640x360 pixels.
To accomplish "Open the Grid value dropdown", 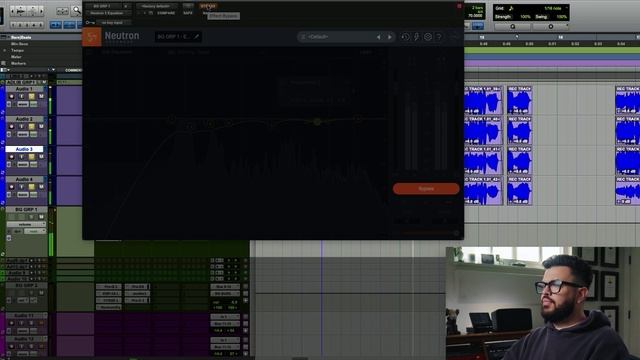I will click(553, 8).
